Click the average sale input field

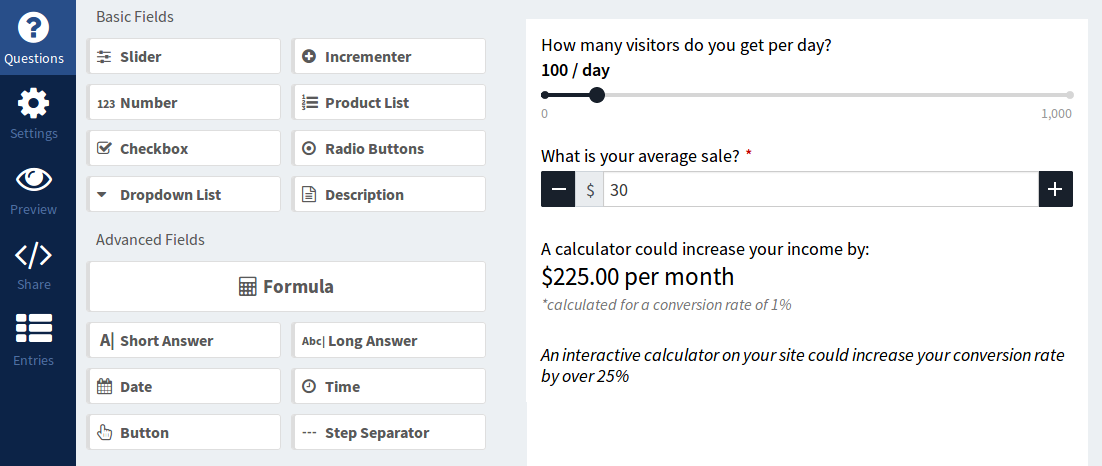click(x=820, y=190)
